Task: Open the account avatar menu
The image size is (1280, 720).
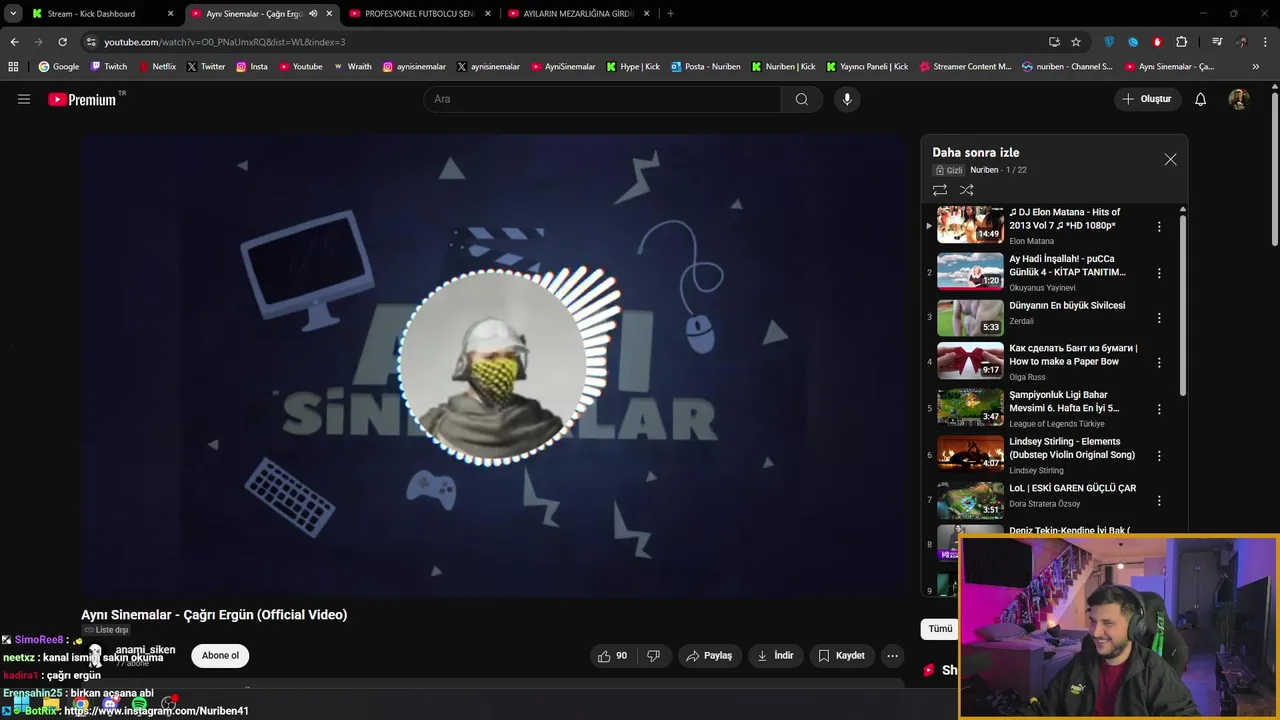Action: (x=1239, y=99)
